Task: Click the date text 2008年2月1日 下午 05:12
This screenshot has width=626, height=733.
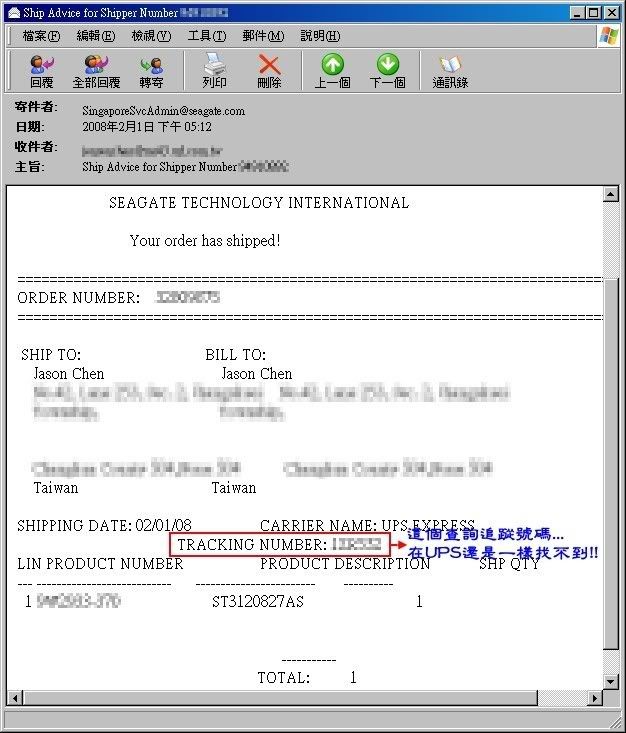Action: click(x=147, y=127)
